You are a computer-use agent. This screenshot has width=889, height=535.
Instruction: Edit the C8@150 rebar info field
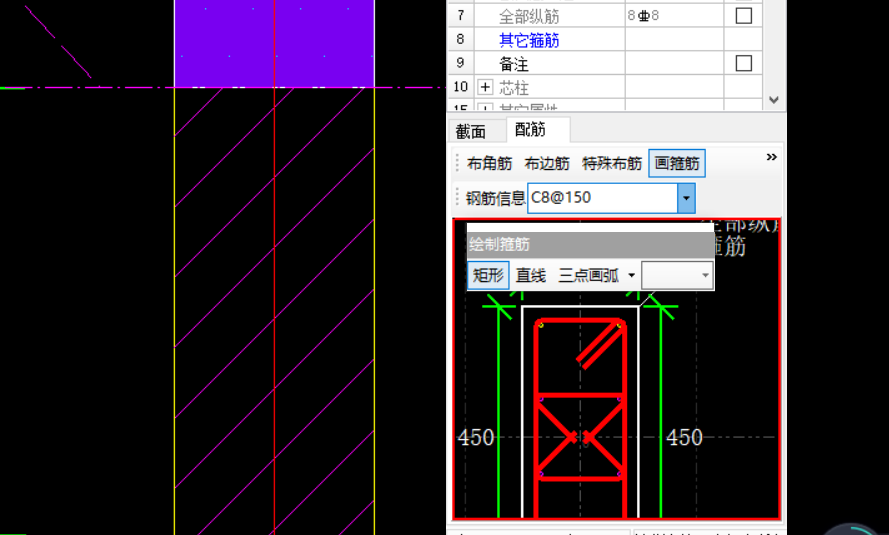coord(602,198)
